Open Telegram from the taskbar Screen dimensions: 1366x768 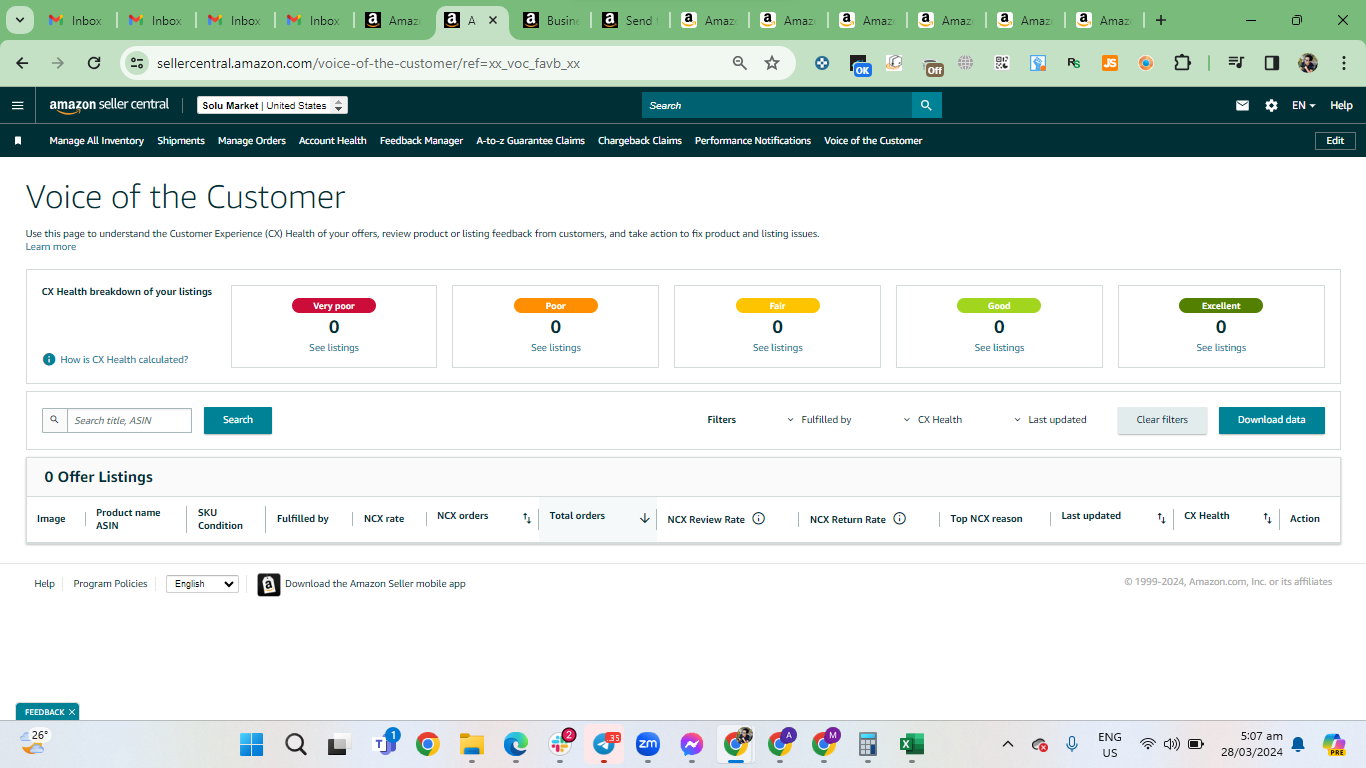[604, 744]
